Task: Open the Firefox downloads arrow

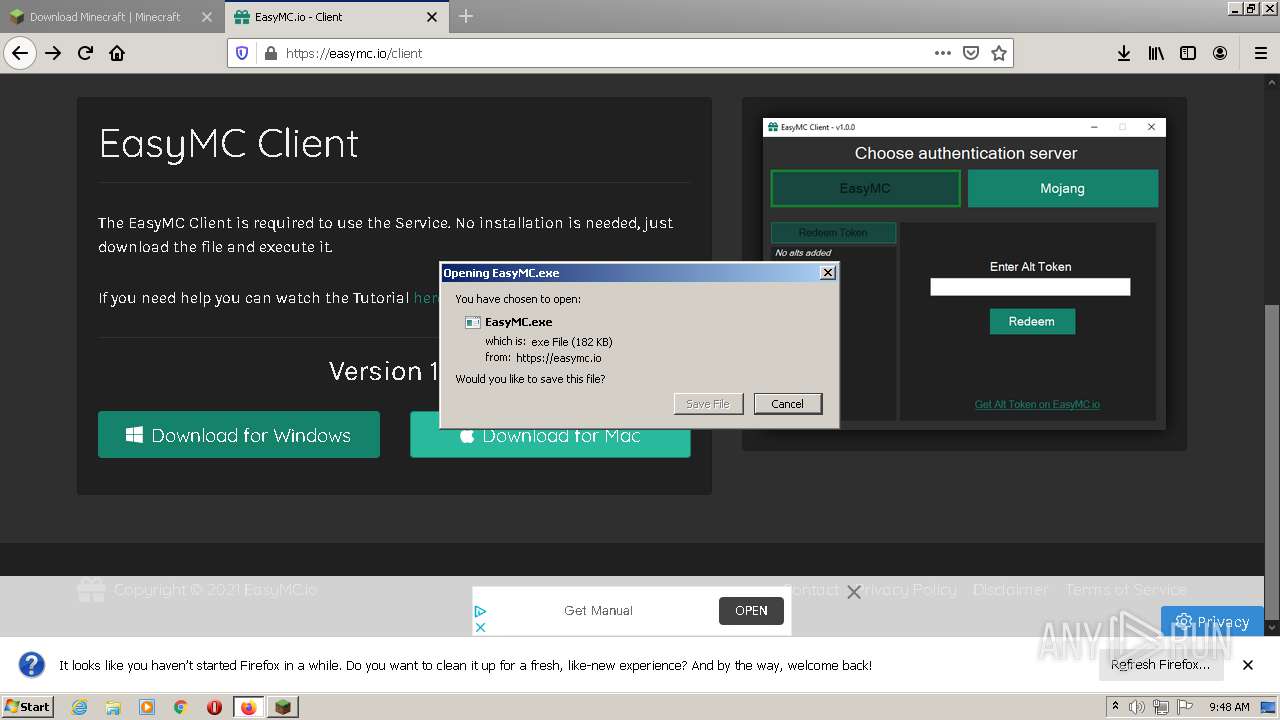Action: point(1124,53)
